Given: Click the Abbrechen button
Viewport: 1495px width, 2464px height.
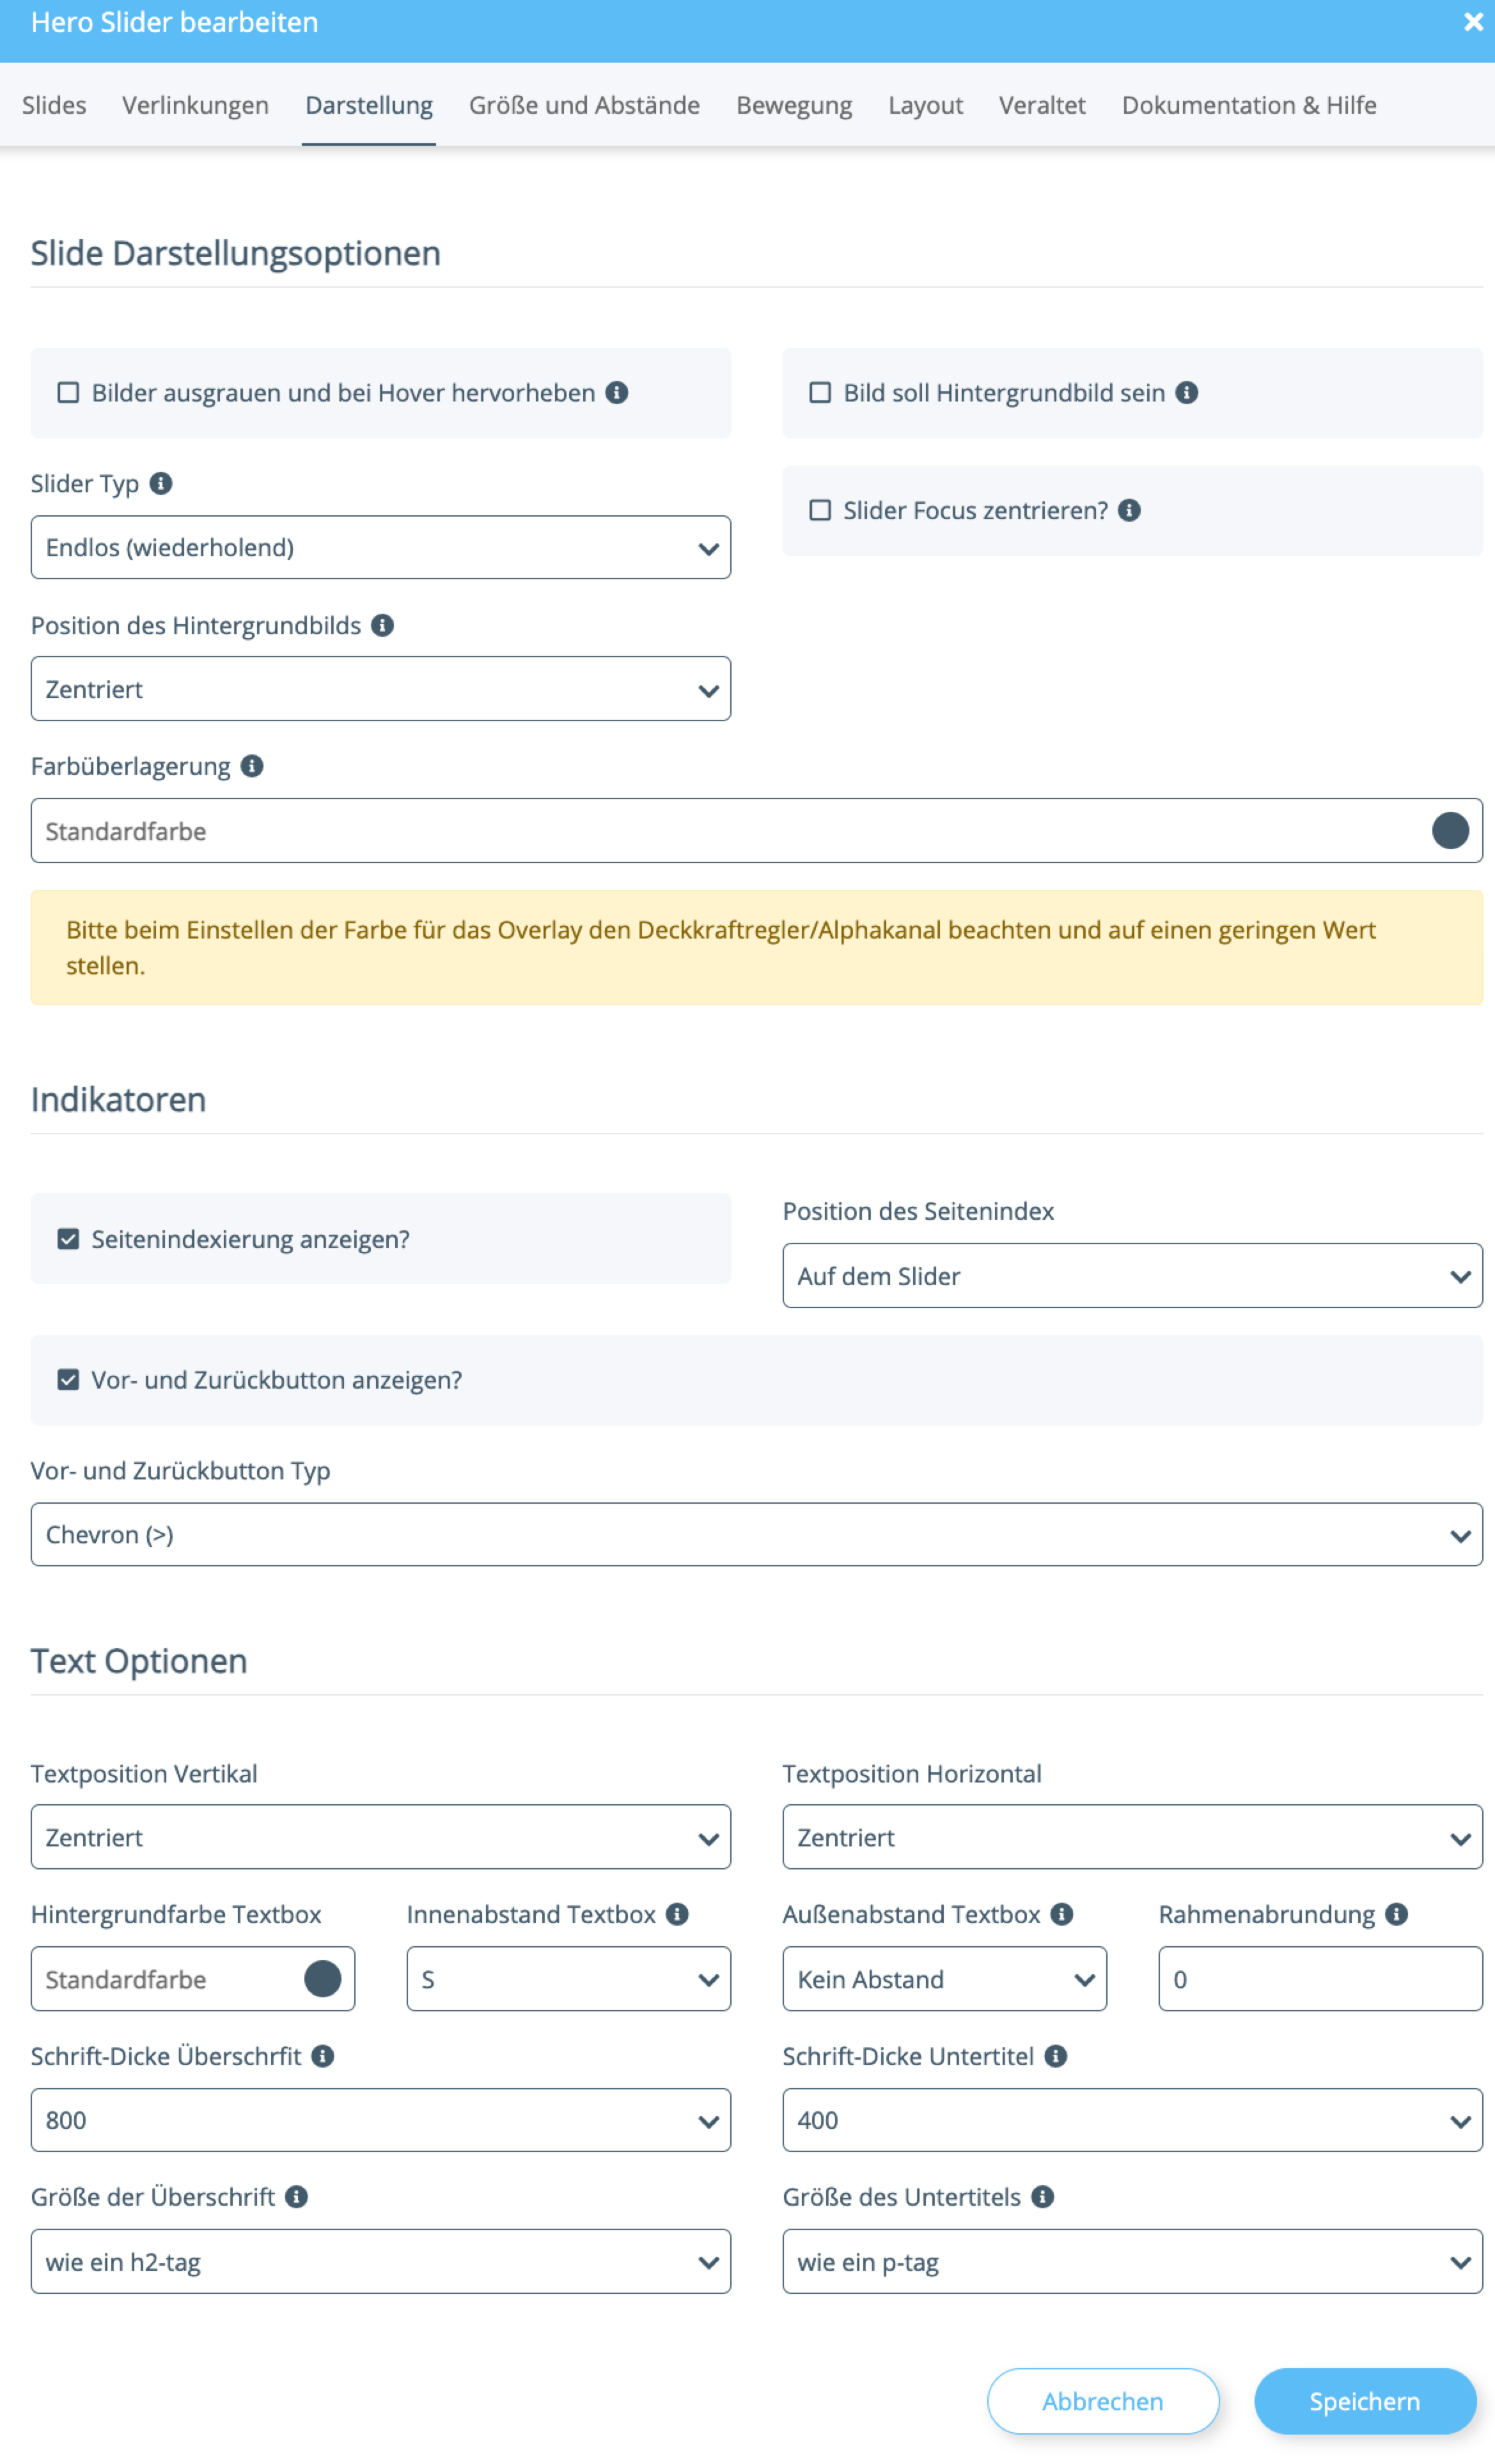Looking at the screenshot, I should (1102, 2401).
